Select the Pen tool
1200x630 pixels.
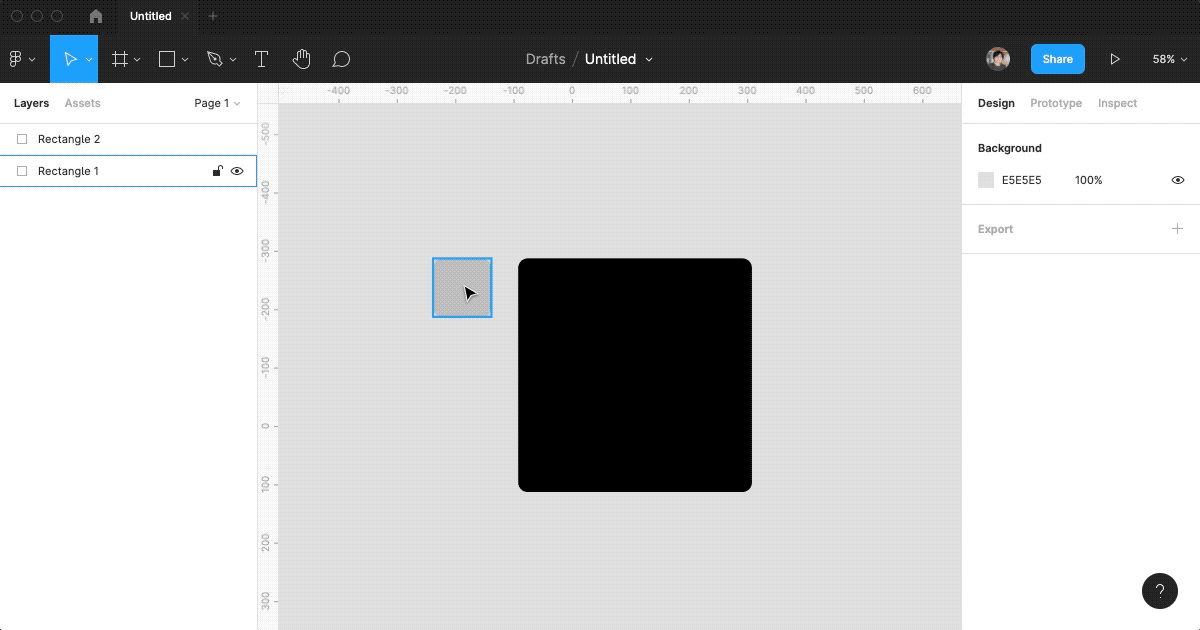pos(215,59)
